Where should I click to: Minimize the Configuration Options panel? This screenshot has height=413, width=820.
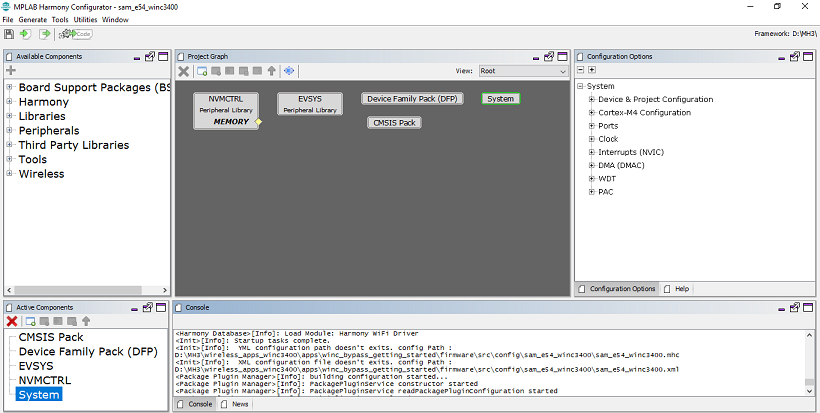click(781, 59)
